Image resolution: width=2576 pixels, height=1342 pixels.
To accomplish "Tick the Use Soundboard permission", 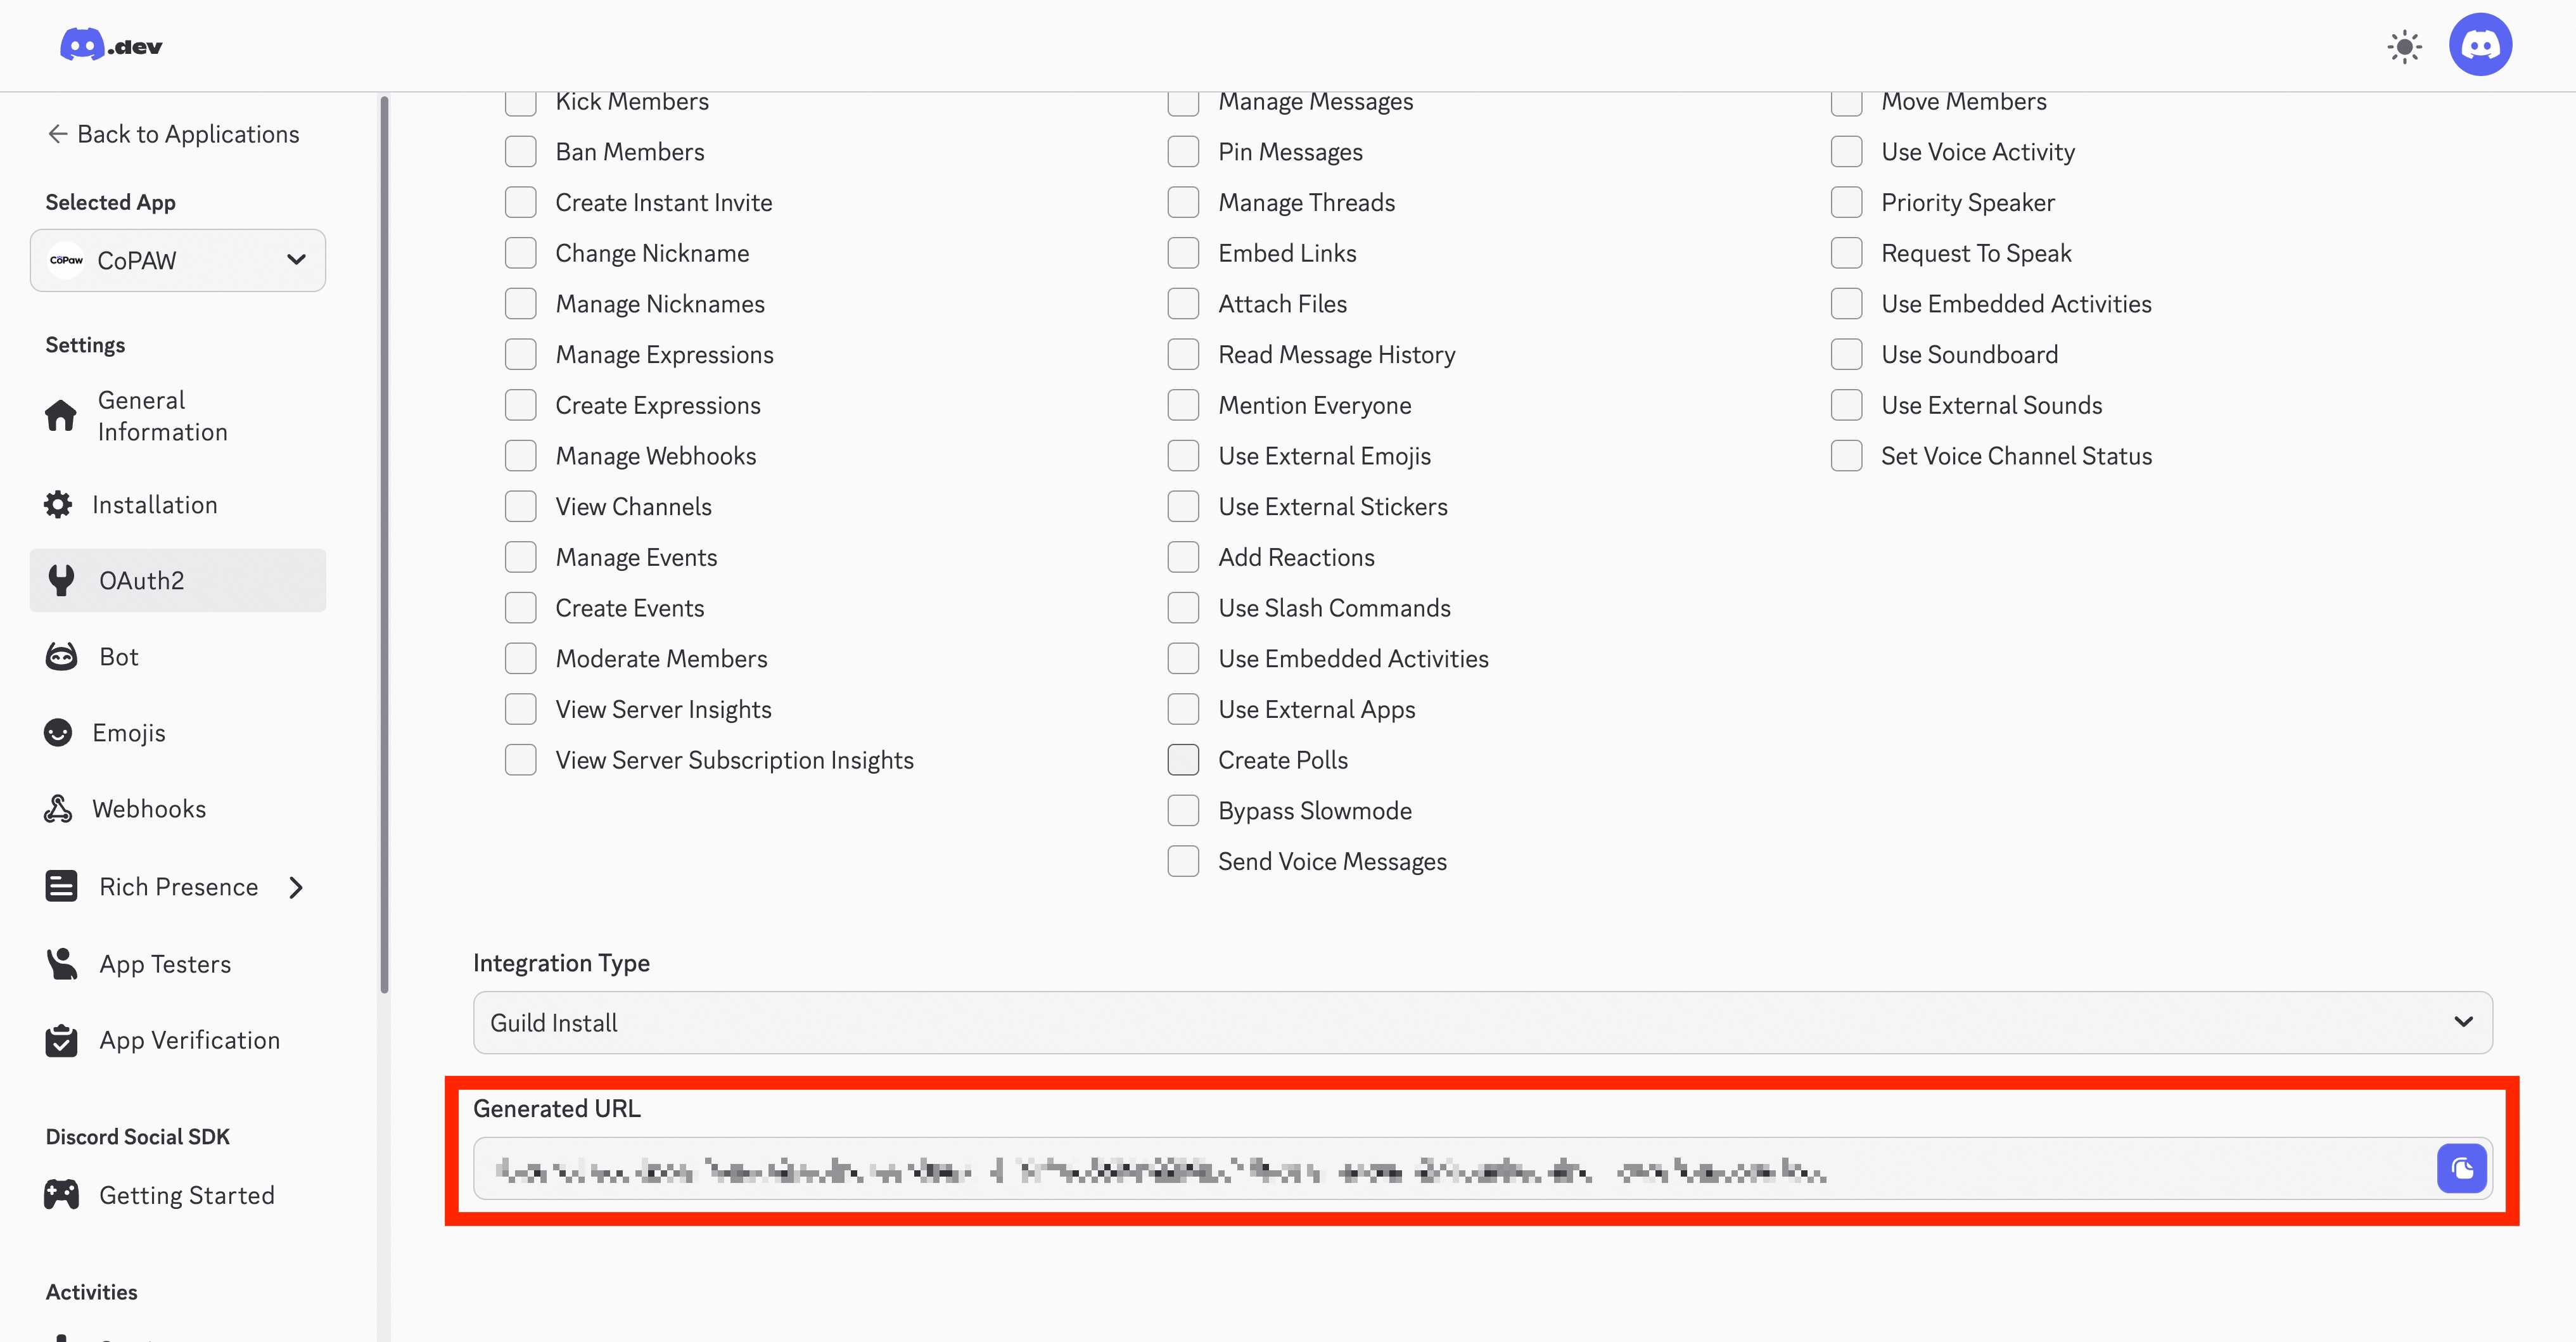I will pyautogui.click(x=1846, y=354).
